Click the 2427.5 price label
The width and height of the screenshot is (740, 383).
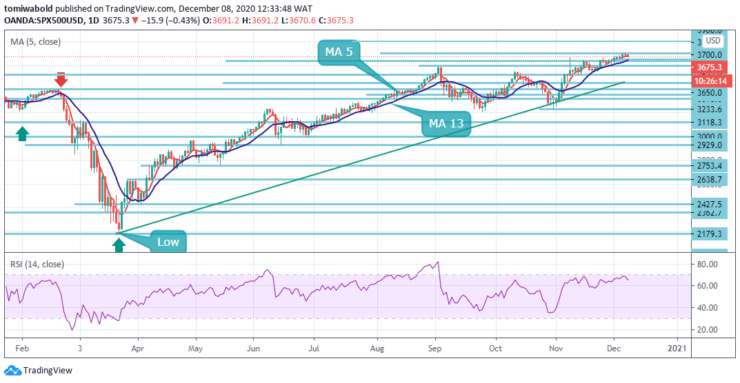(x=710, y=205)
